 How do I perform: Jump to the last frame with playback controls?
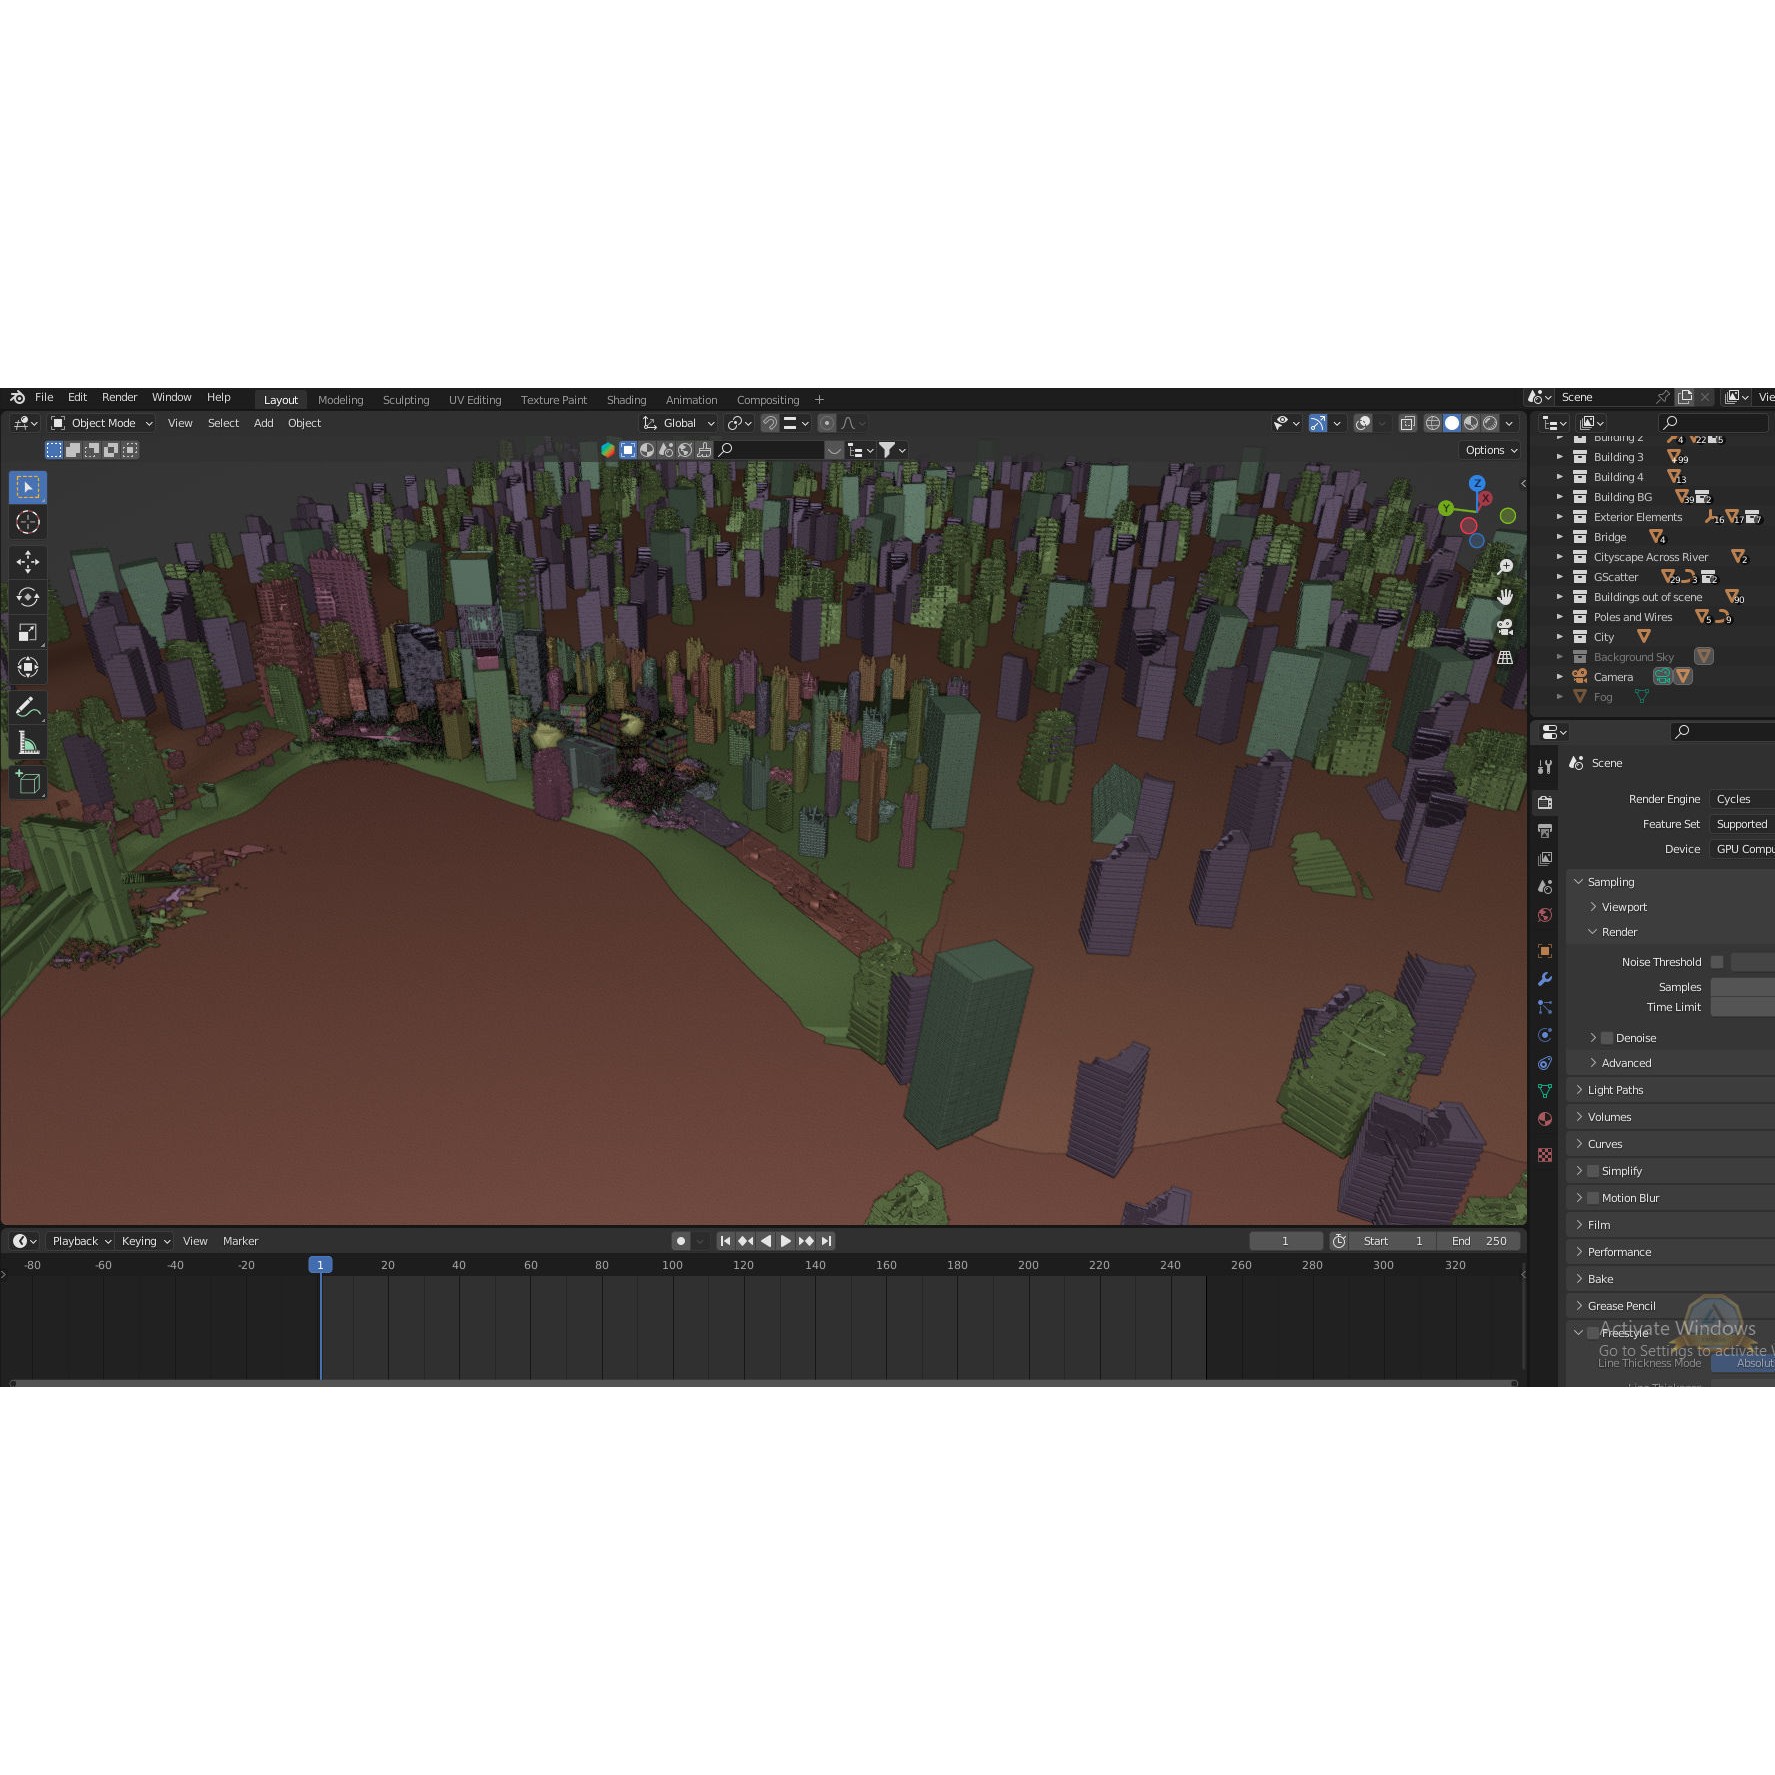(826, 1240)
